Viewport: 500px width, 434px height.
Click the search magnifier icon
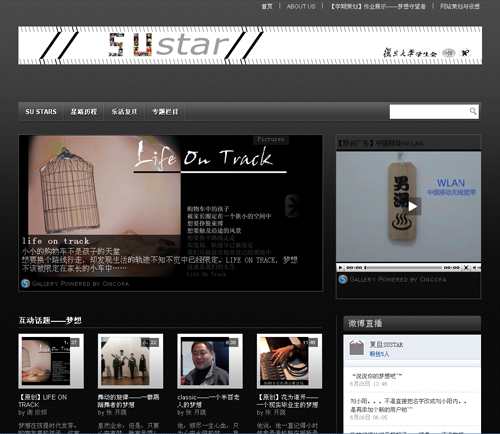point(473,111)
